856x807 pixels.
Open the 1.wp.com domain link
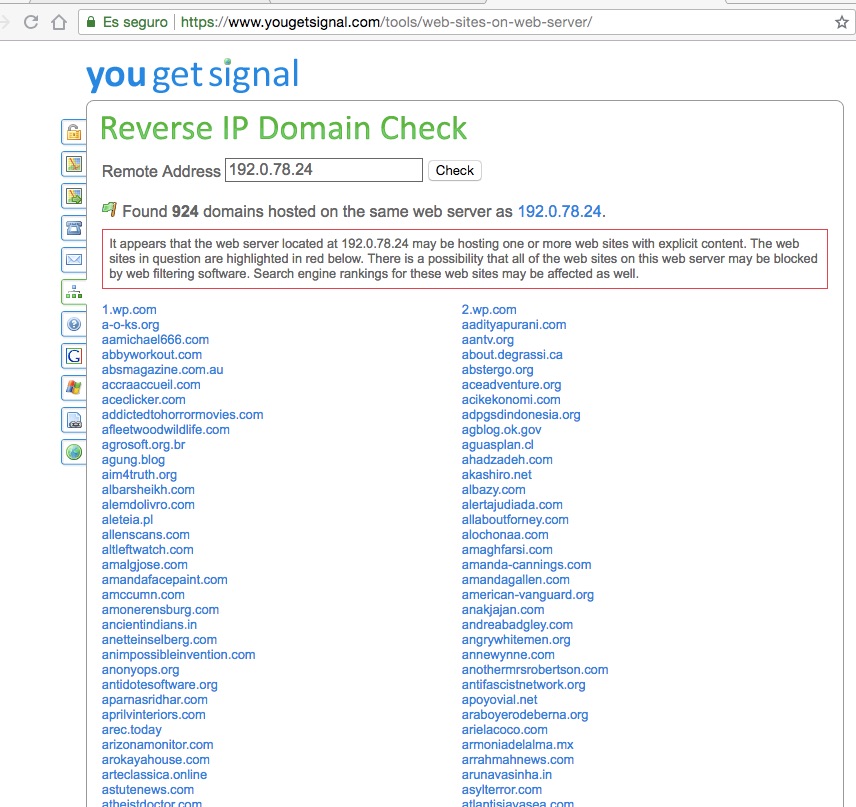point(129,310)
